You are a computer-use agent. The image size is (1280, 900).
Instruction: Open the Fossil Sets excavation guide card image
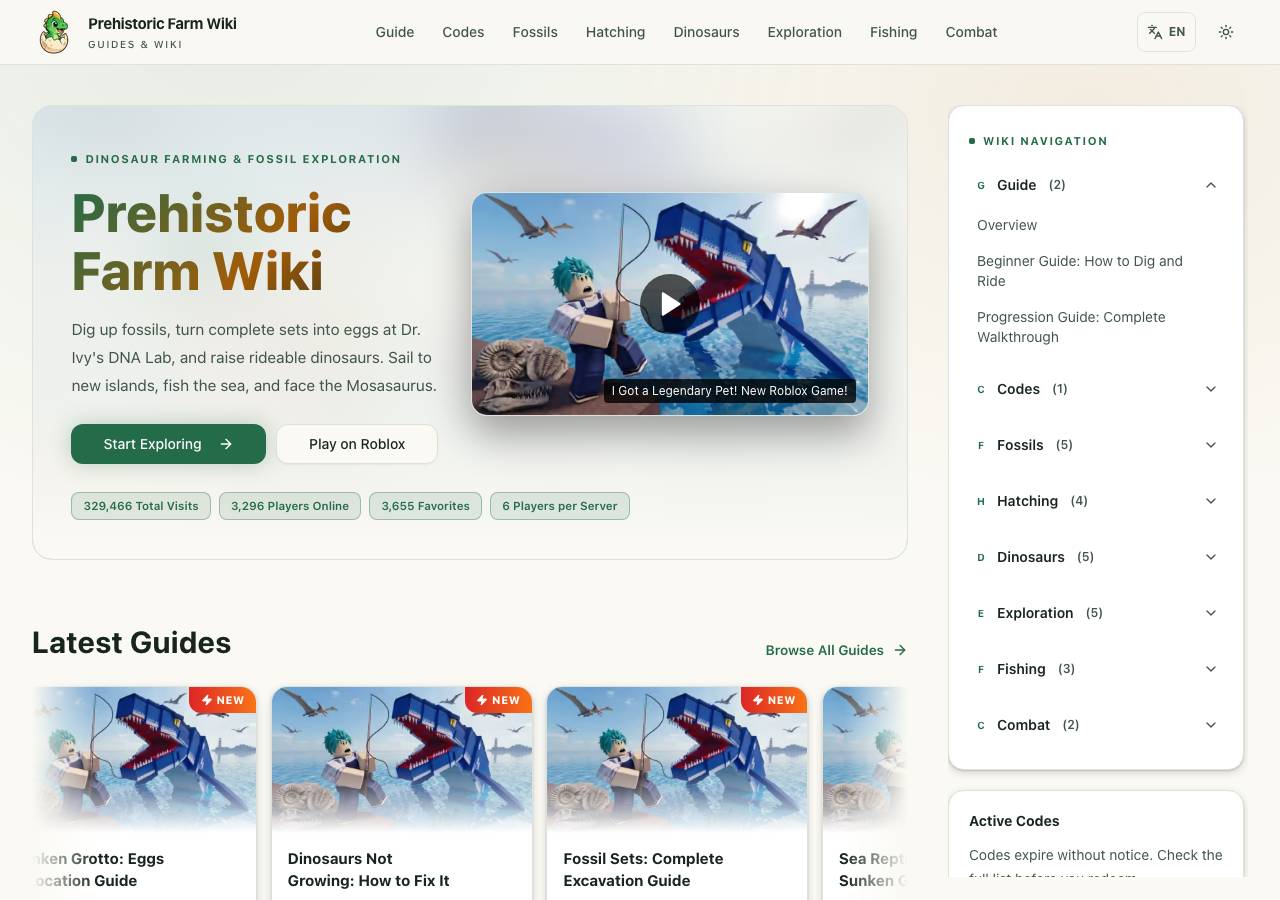pos(677,760)
